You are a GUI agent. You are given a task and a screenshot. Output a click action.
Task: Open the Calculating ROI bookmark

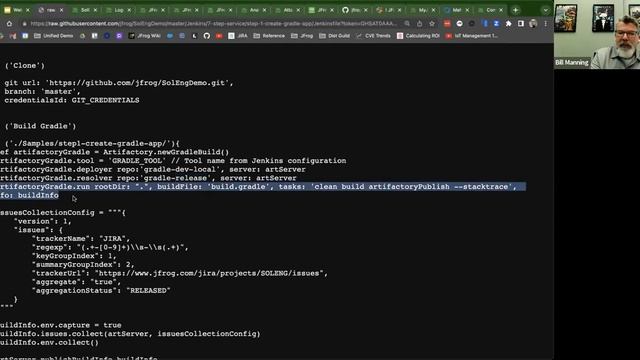[x=418, y=36]
